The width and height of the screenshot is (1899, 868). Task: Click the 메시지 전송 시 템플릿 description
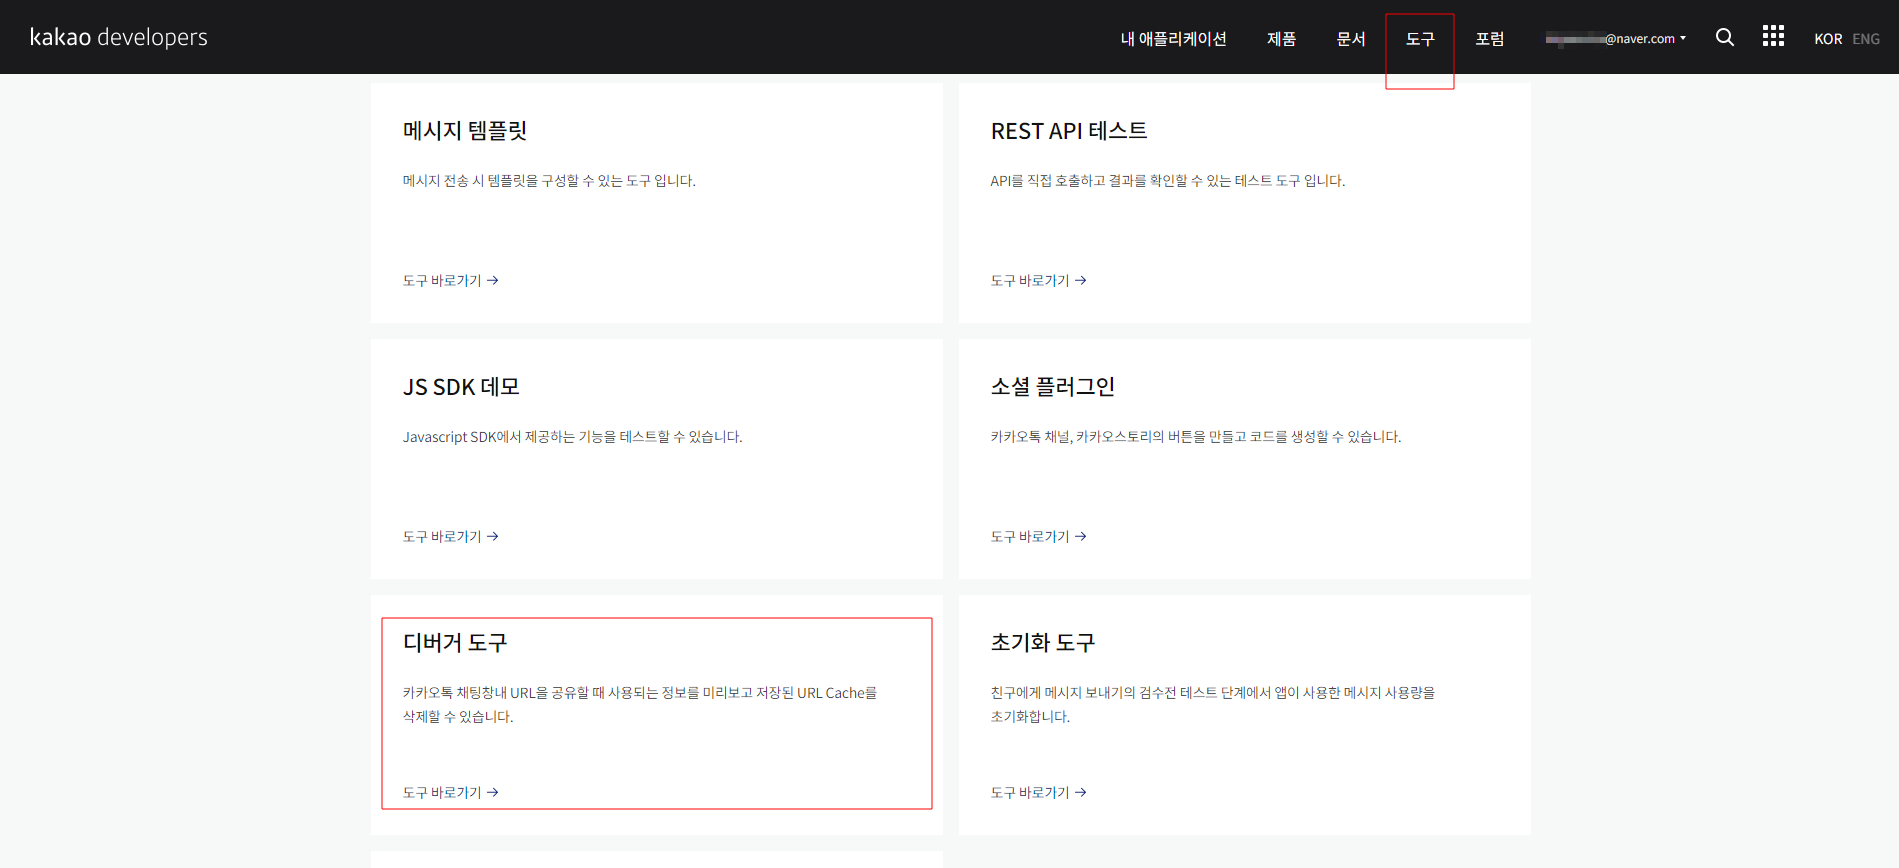pyautogui.click(x=549, y=181)
